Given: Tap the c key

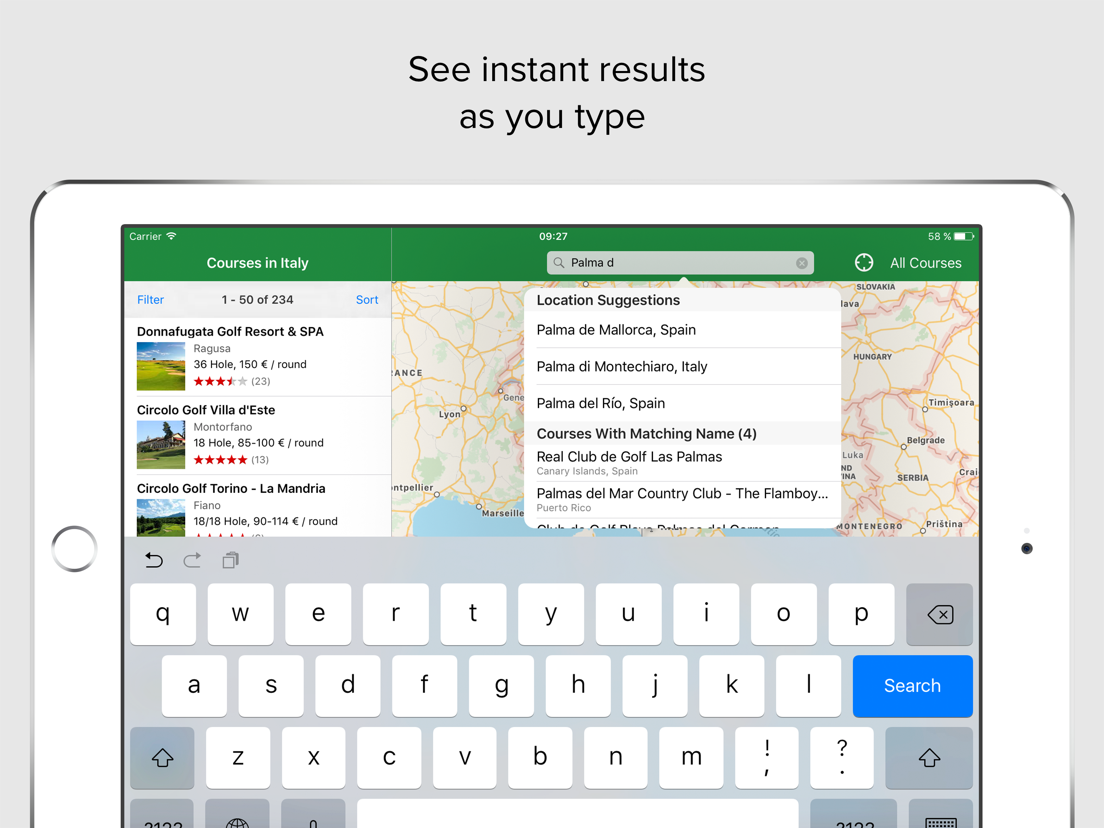Looking at the screenshot, I should (389, 758).
